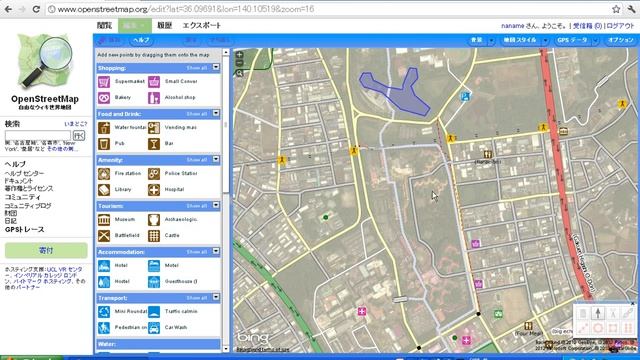This screenshot has height=360, width=640.
Task: Zoom in with the map plus button
Action: [240, 54]
